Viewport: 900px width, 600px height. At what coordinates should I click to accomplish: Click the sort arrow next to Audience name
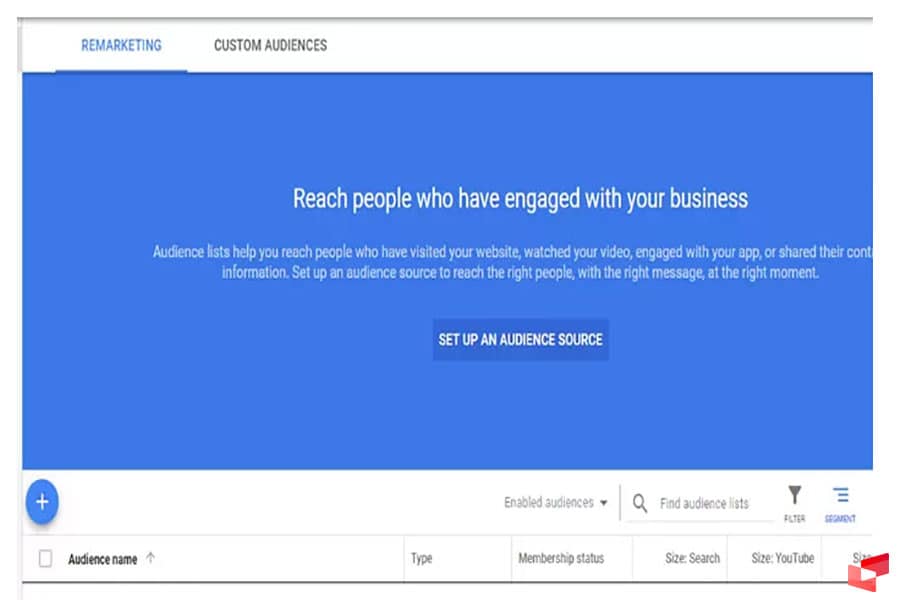tap(151, 559)
